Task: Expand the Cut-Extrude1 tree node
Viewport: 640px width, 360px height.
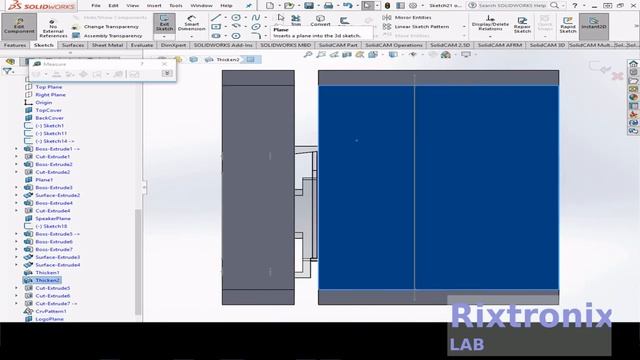Action: pyautogui.click(x=17, y=157)
